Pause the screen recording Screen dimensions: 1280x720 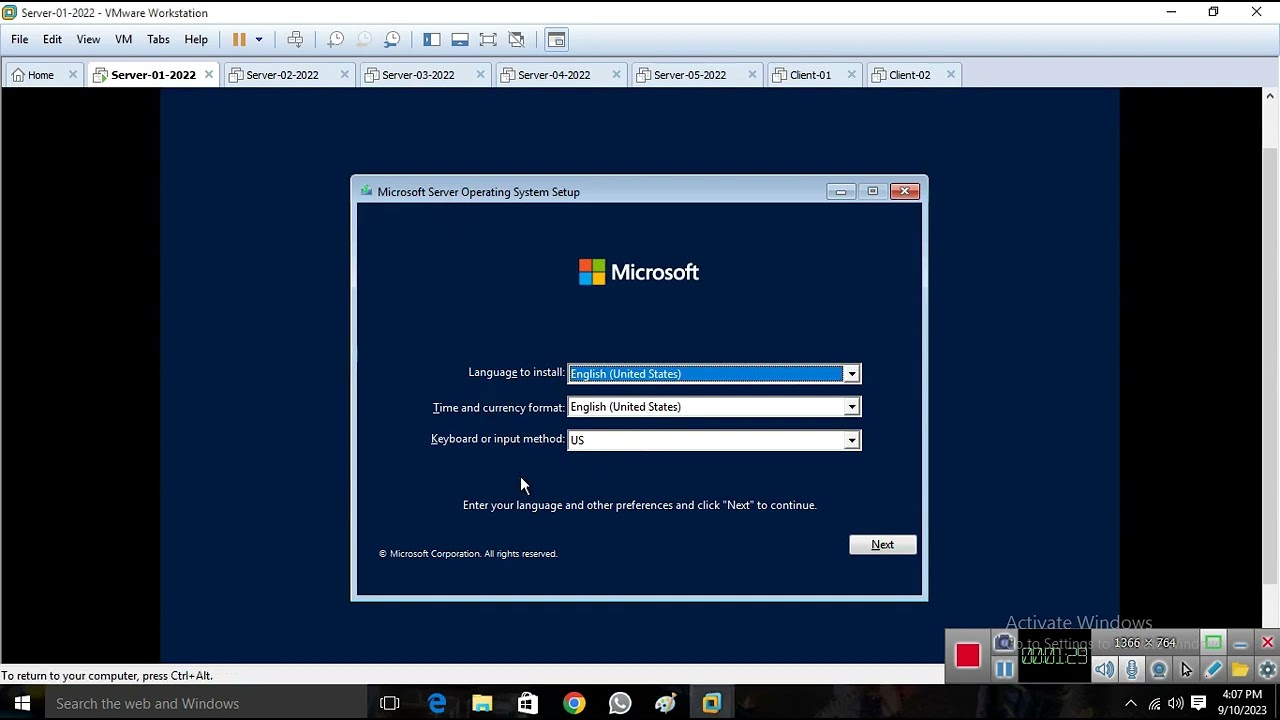point(1004,669)
